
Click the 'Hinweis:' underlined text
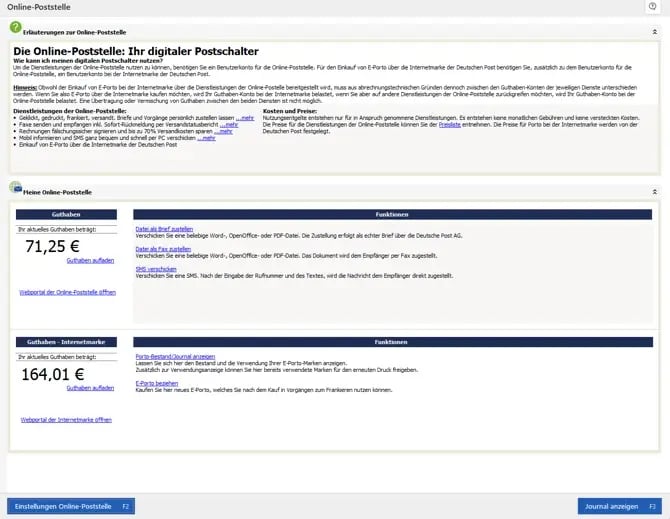pyautogui.click(x=25, y=88)
